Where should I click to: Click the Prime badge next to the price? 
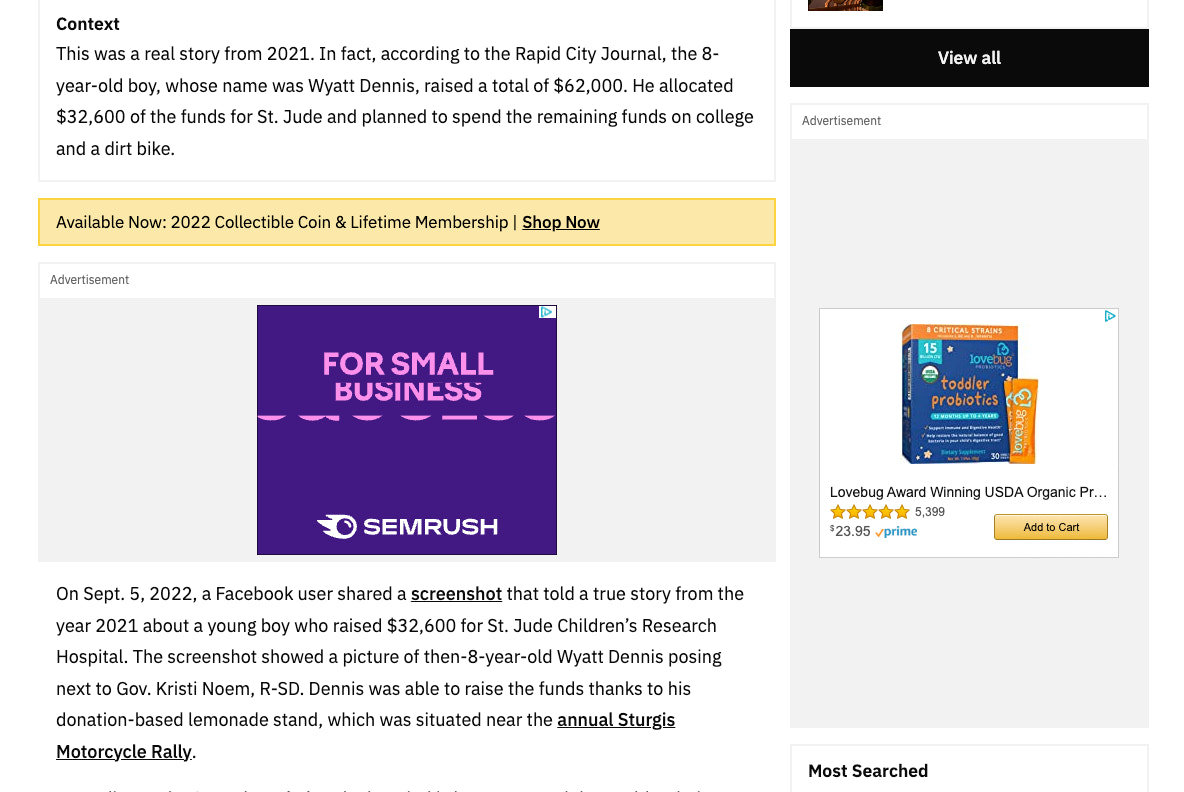tap(896, 532)
